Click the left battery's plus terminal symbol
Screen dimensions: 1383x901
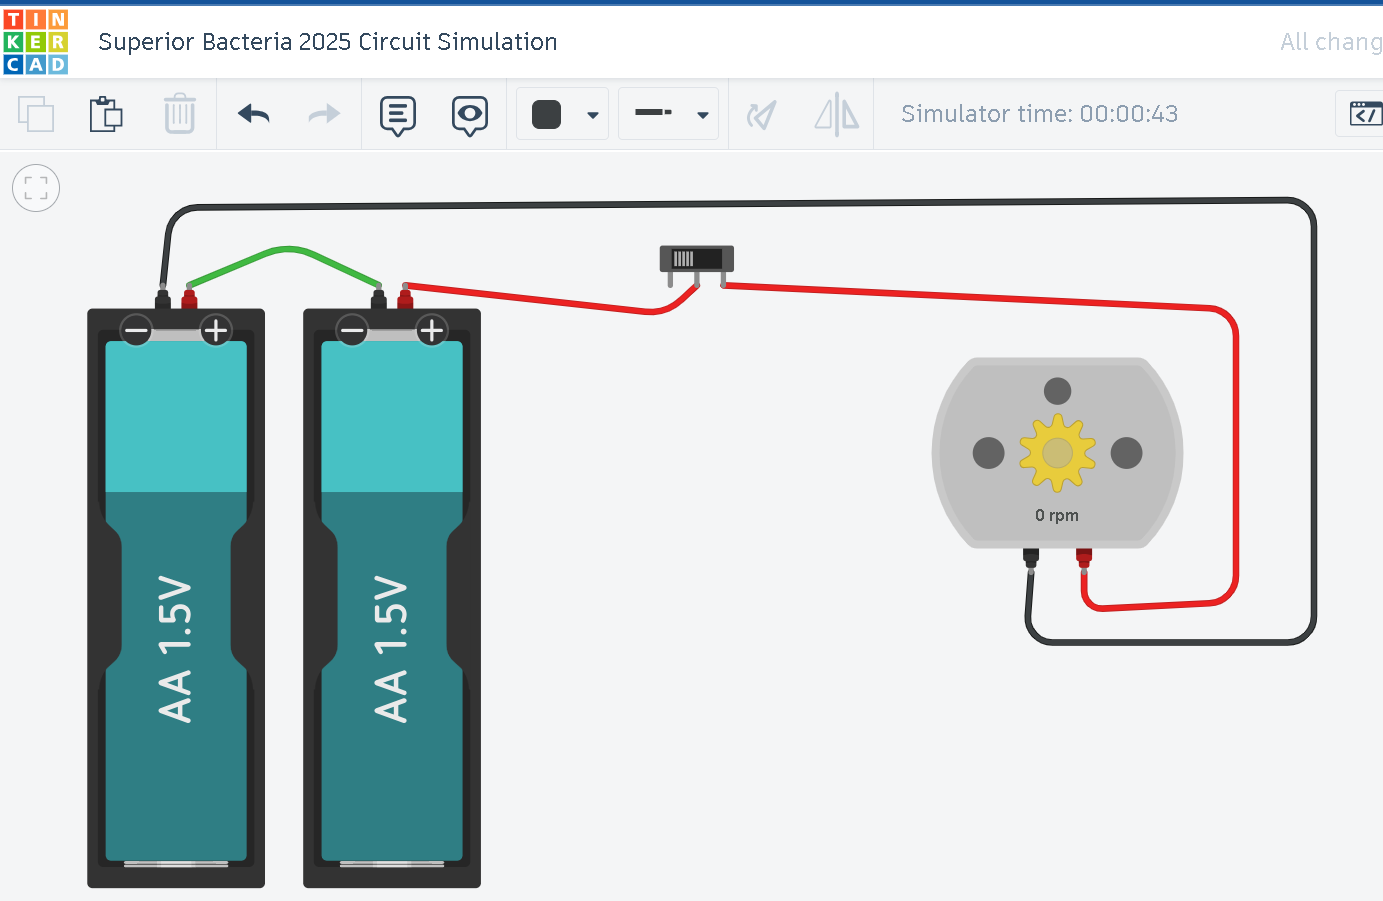click(x=216, y=330)
